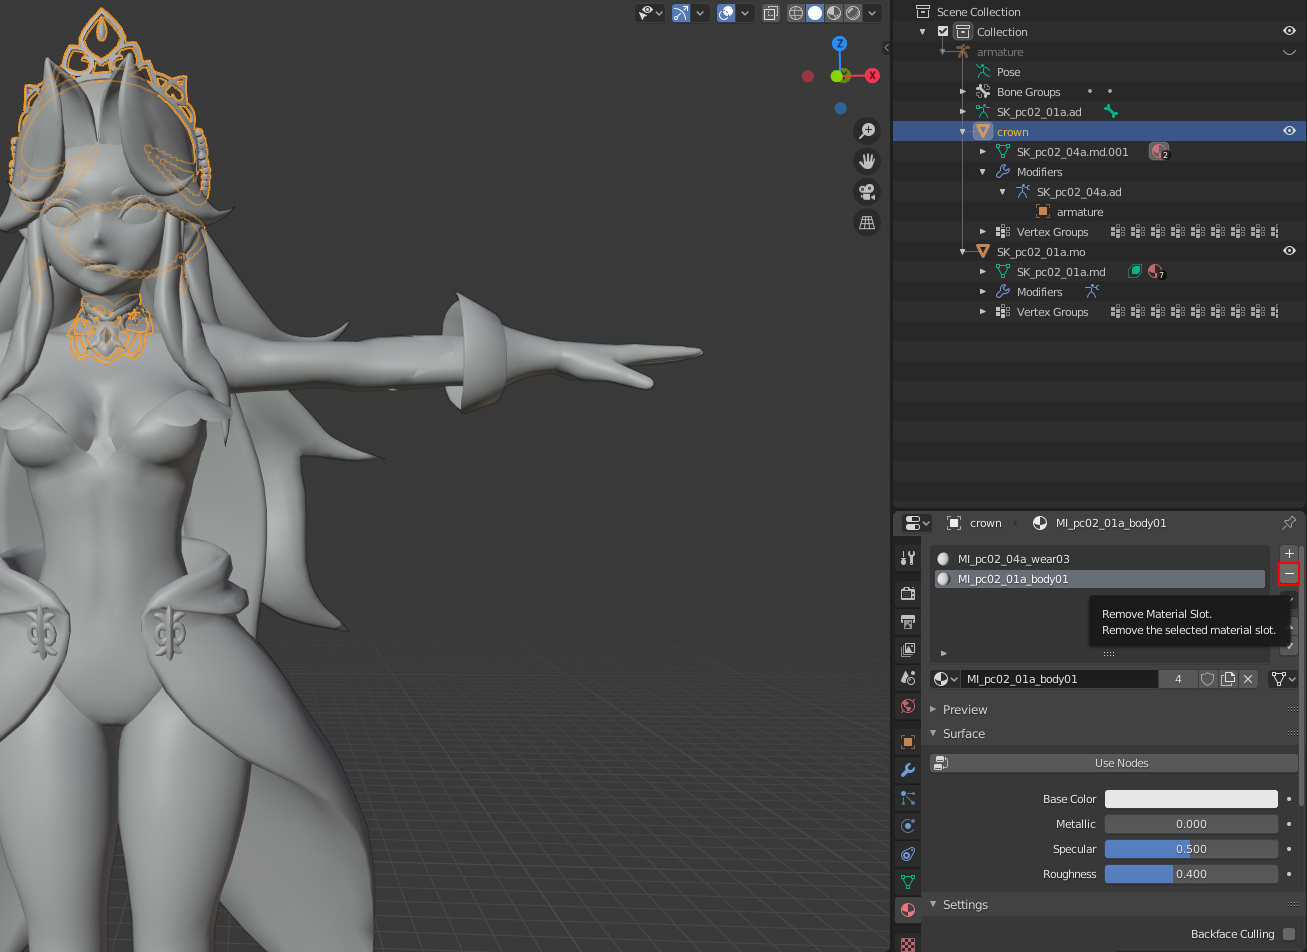Click the Metallic value field
Screen dimensions: 1307x952
1191,824
